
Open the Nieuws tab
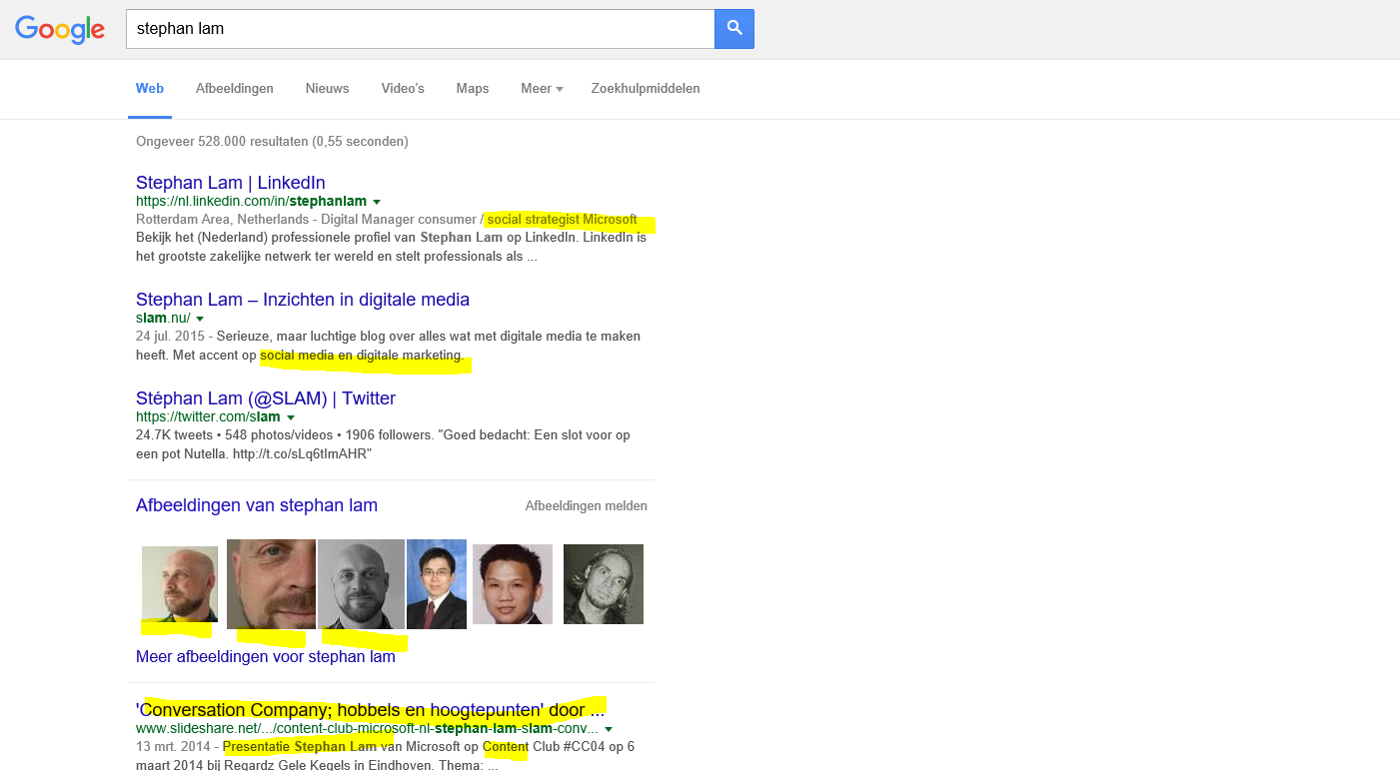click(x=327, y=89)
